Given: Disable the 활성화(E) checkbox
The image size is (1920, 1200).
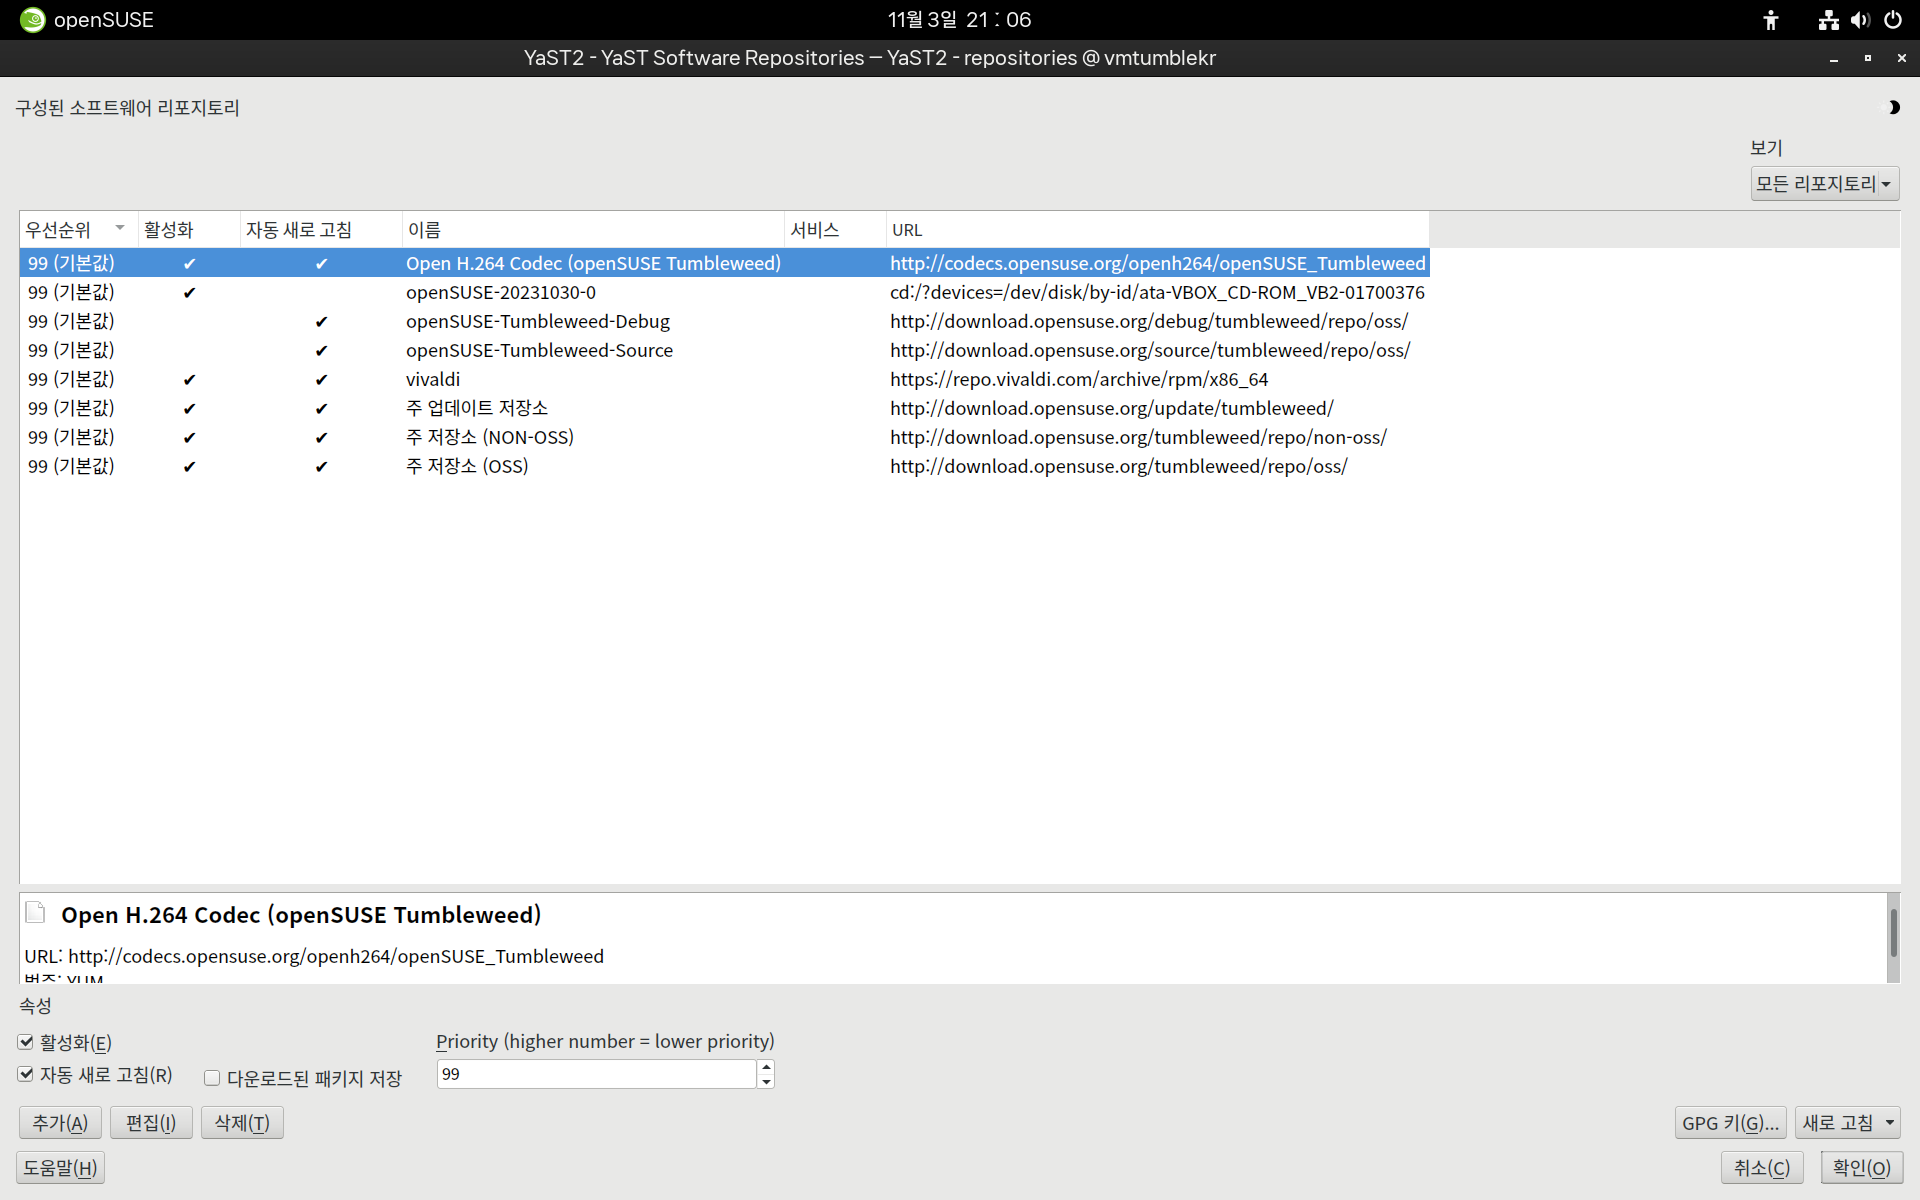Looking at the screenshot, I should [26, 1042].
